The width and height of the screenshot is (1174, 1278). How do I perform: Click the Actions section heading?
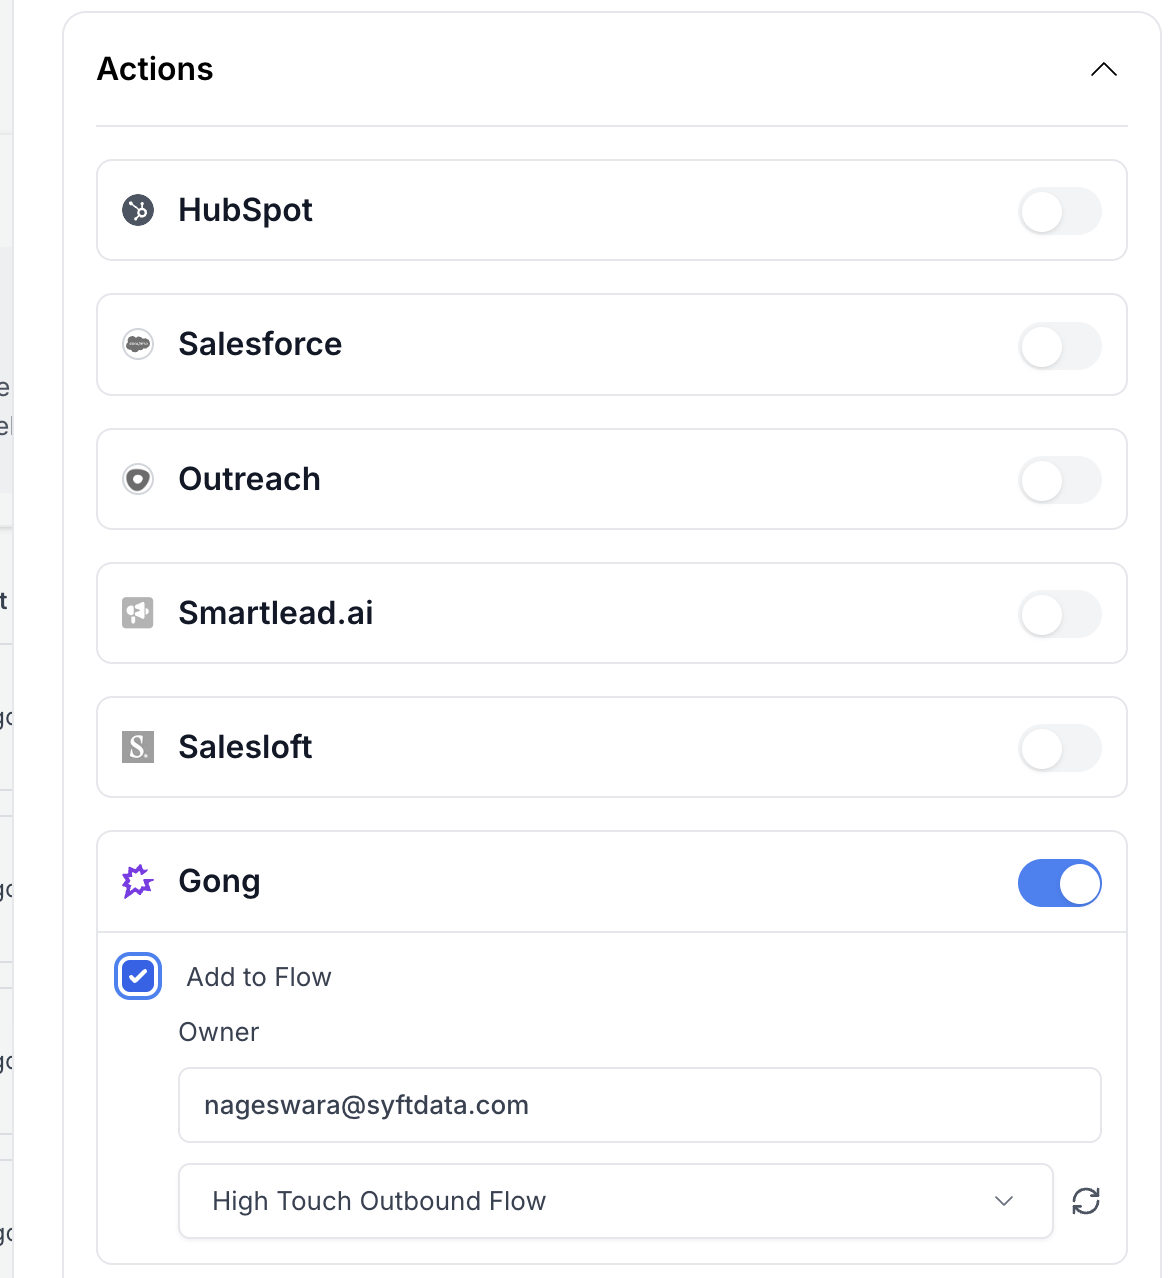tap(155, 69)
